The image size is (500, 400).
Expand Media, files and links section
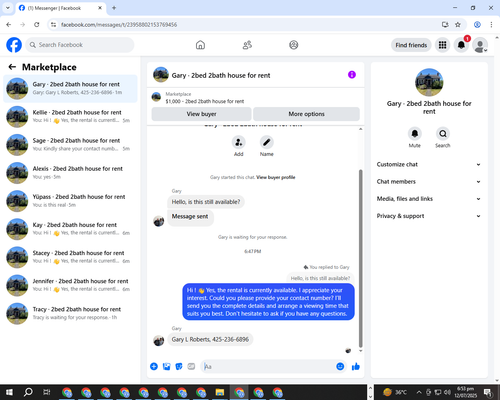tap(429, 199)
